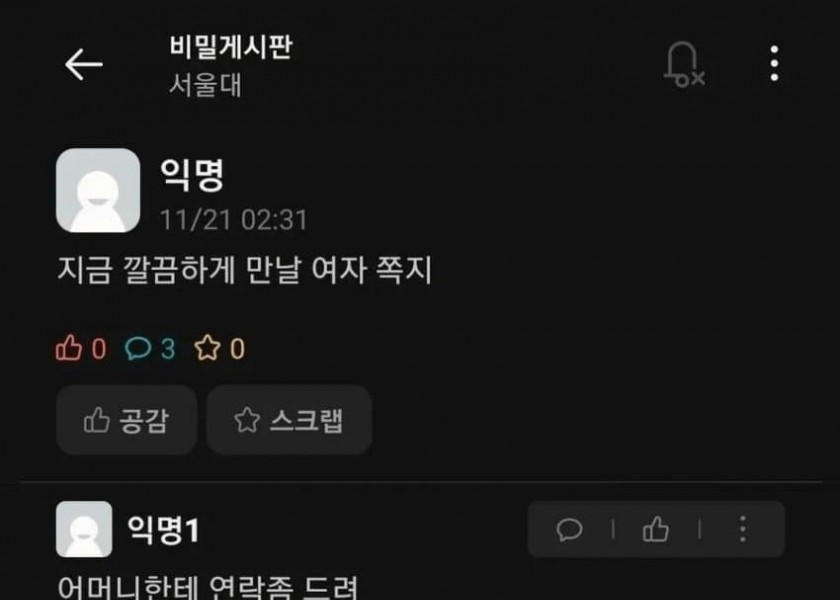Tap the 익명1 commenter name

(163, 529)
